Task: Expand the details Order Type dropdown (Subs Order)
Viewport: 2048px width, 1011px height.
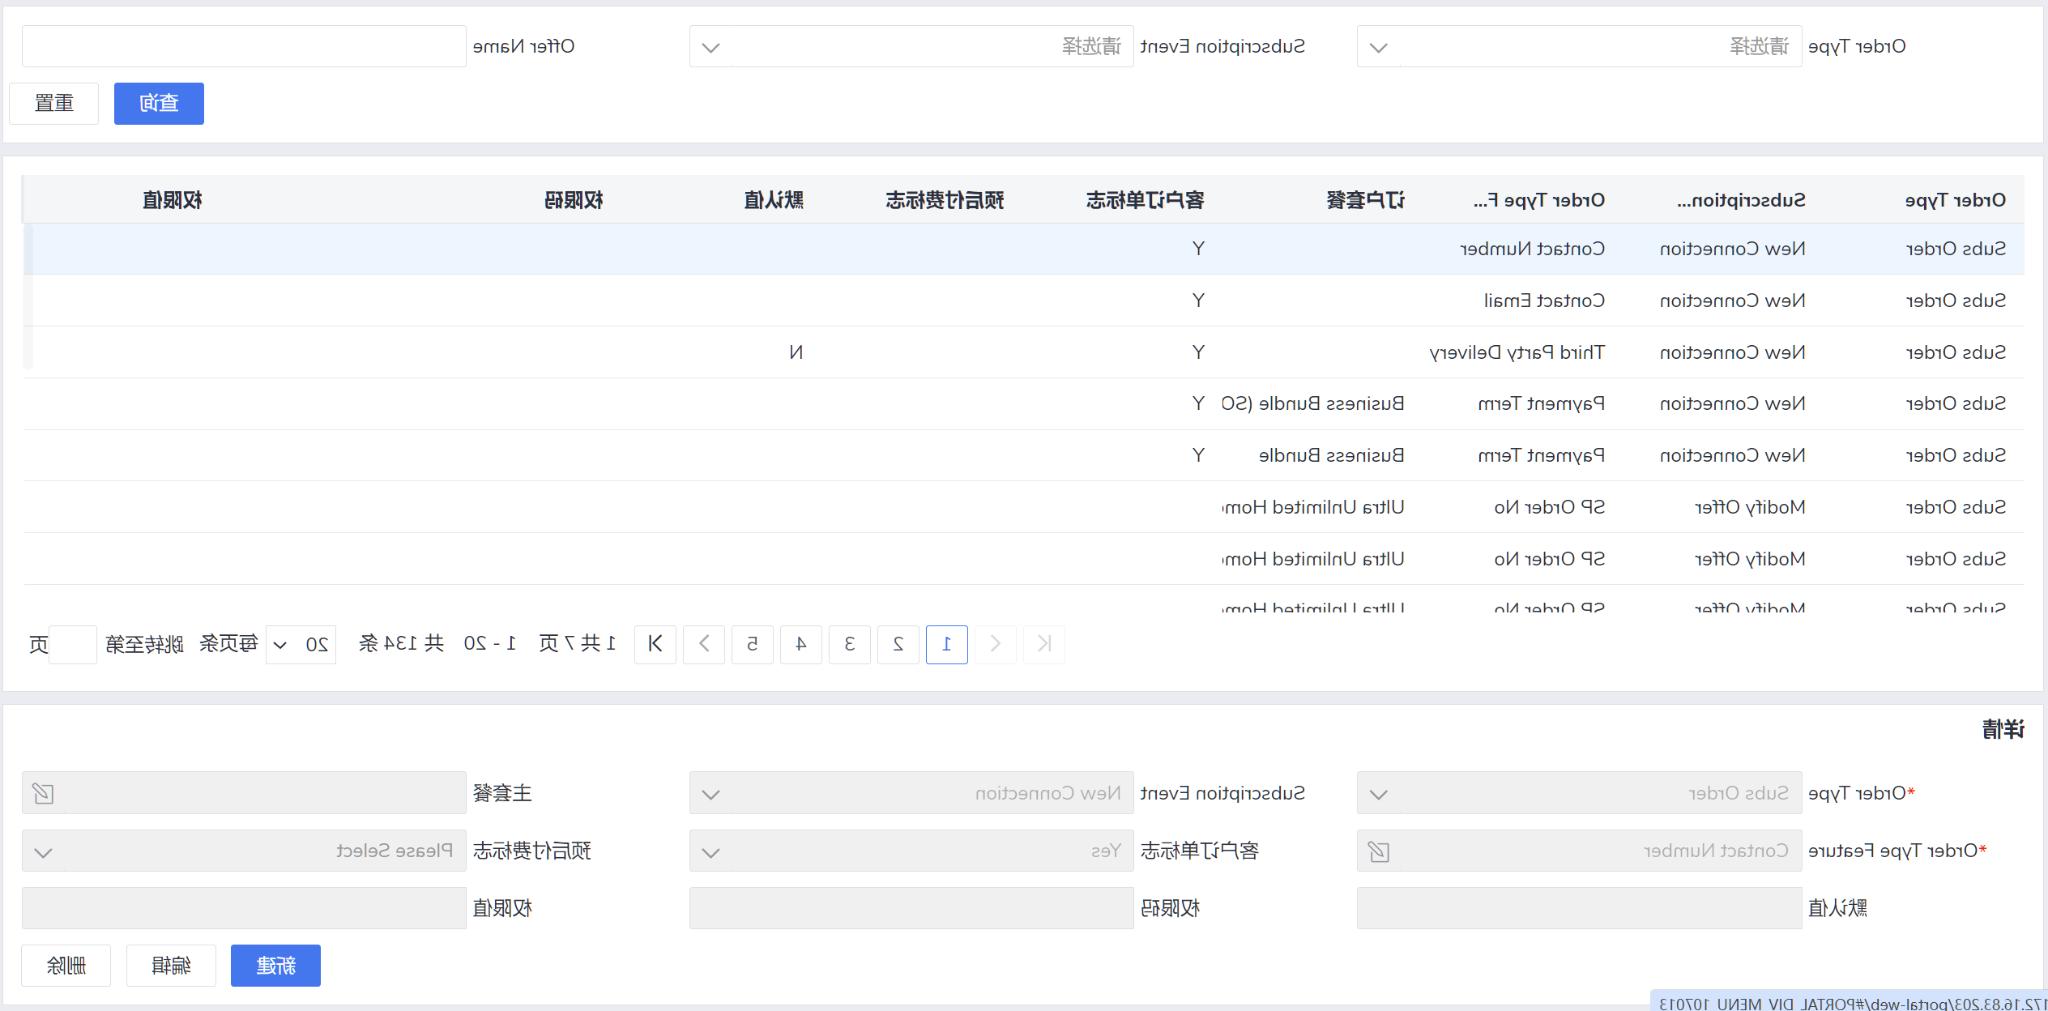Action: 1579,793
